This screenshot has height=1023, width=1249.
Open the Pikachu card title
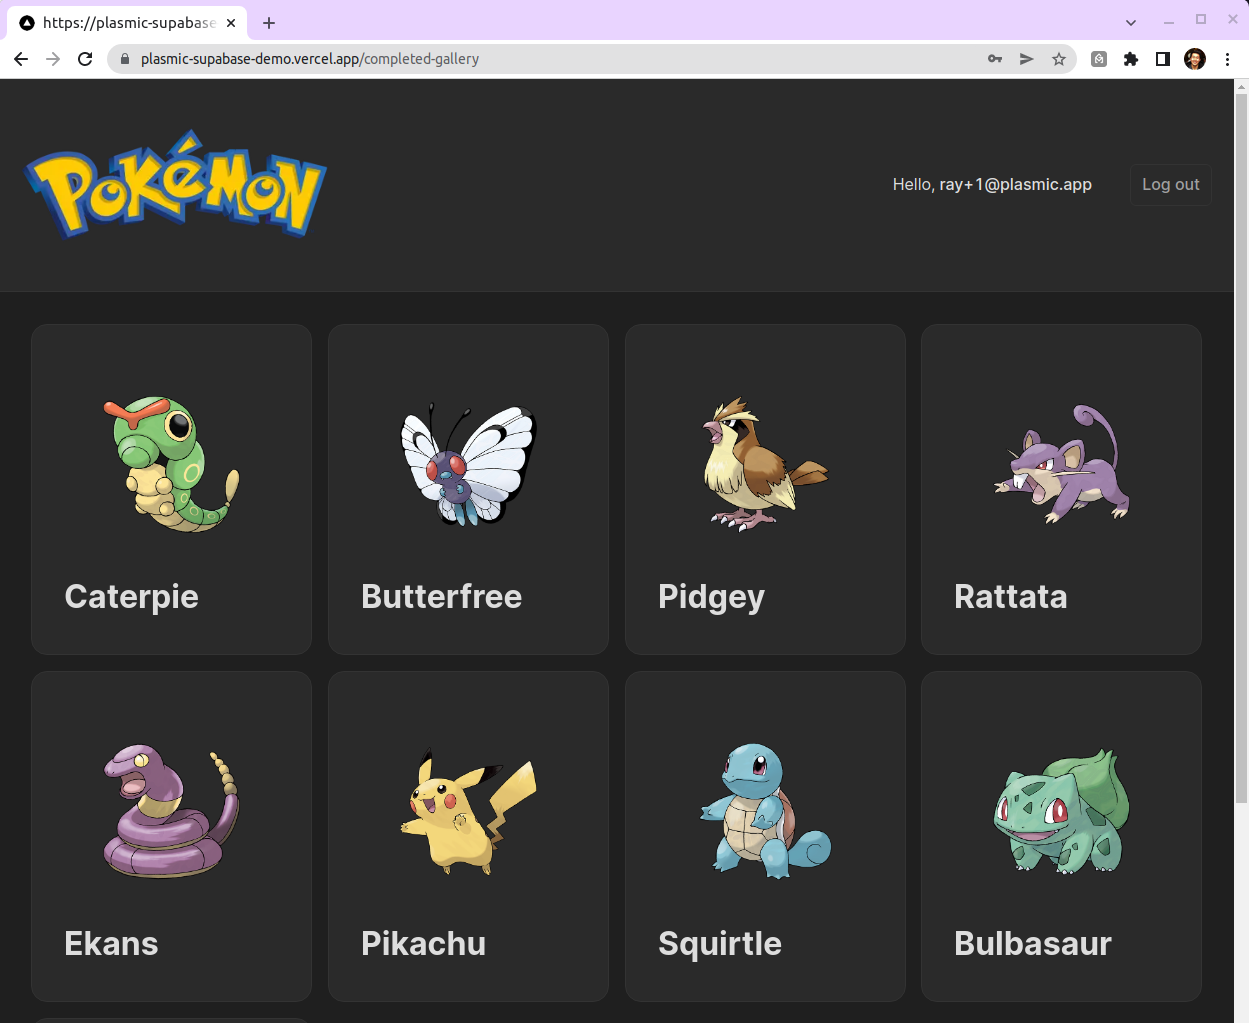(423, 944)
